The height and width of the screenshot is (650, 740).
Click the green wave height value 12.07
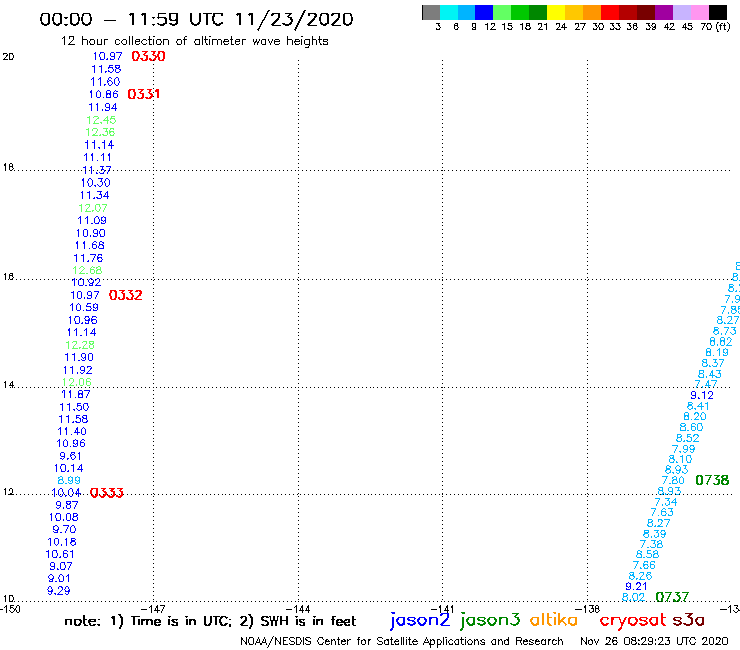pyautogui.click(x=93, y=208)
